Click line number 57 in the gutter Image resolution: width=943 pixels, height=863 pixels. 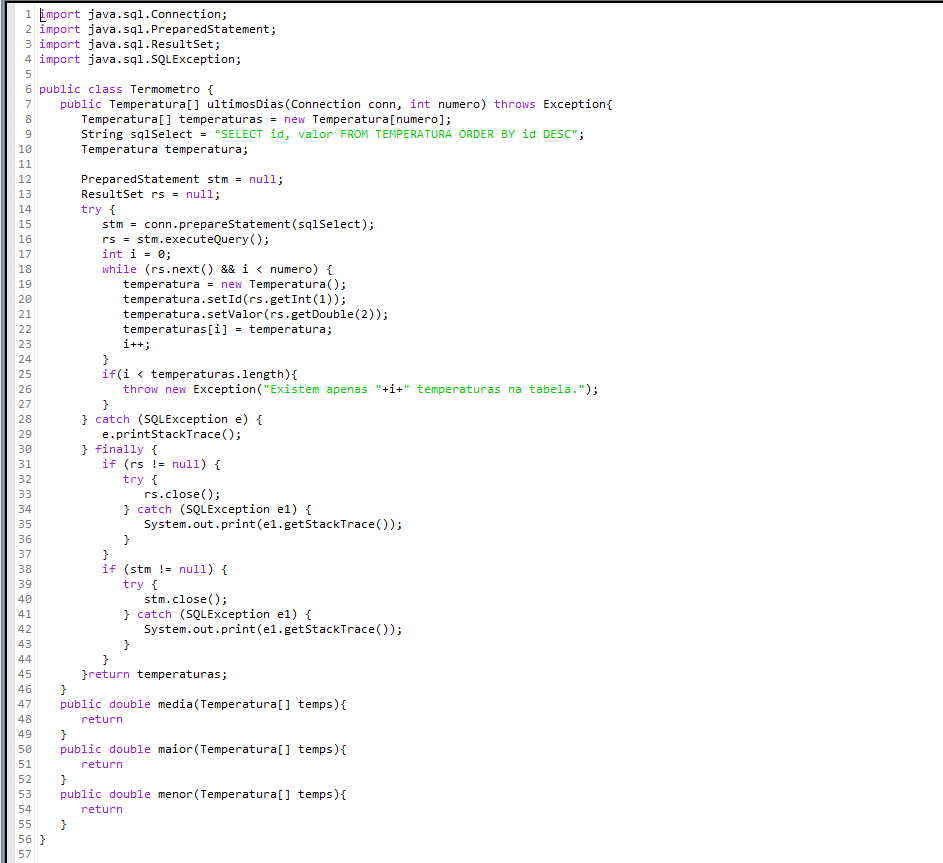click(25, 854)
